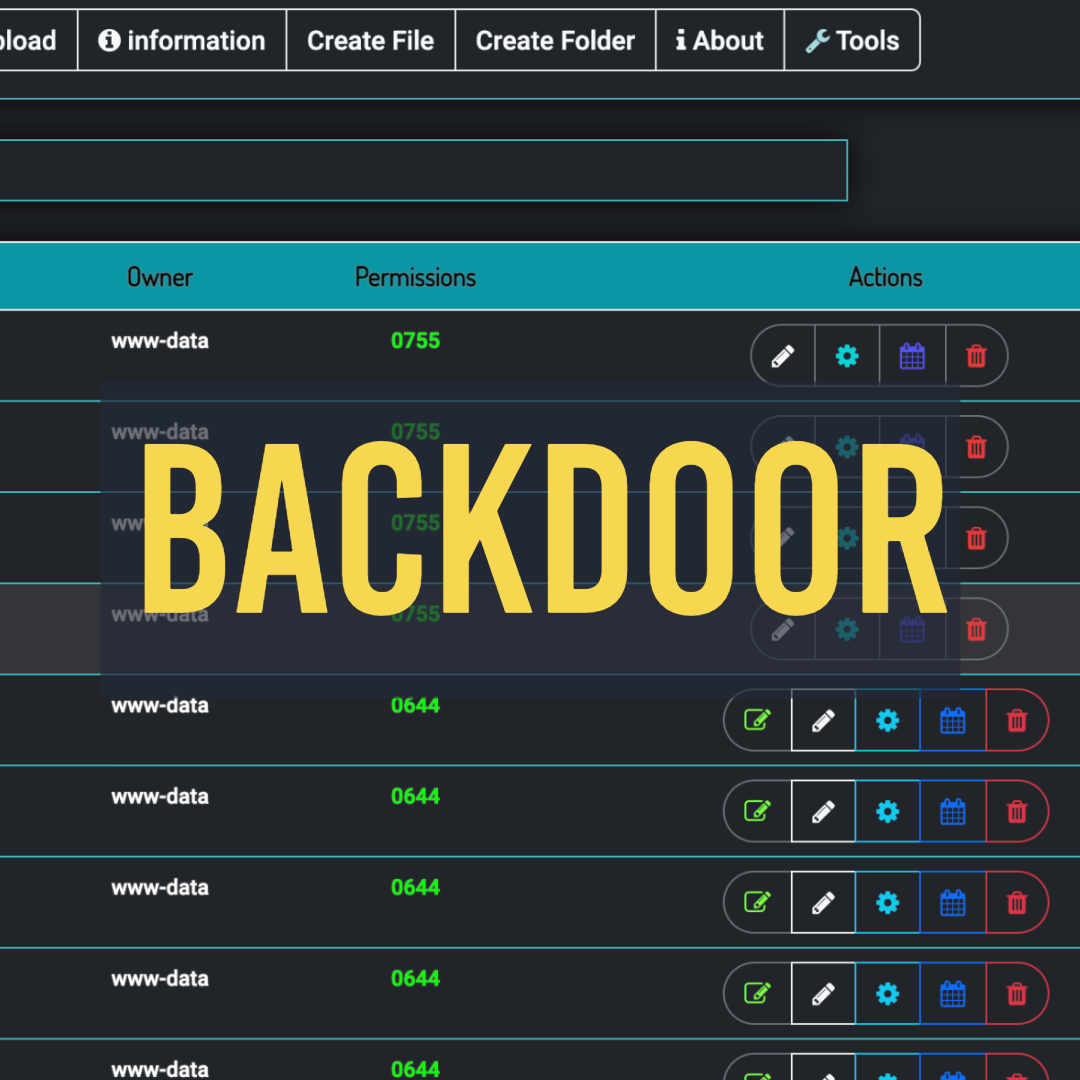Click www-data owner in first table row
This screenshot has height=1080, width=1080.
[x=160, y=340]
